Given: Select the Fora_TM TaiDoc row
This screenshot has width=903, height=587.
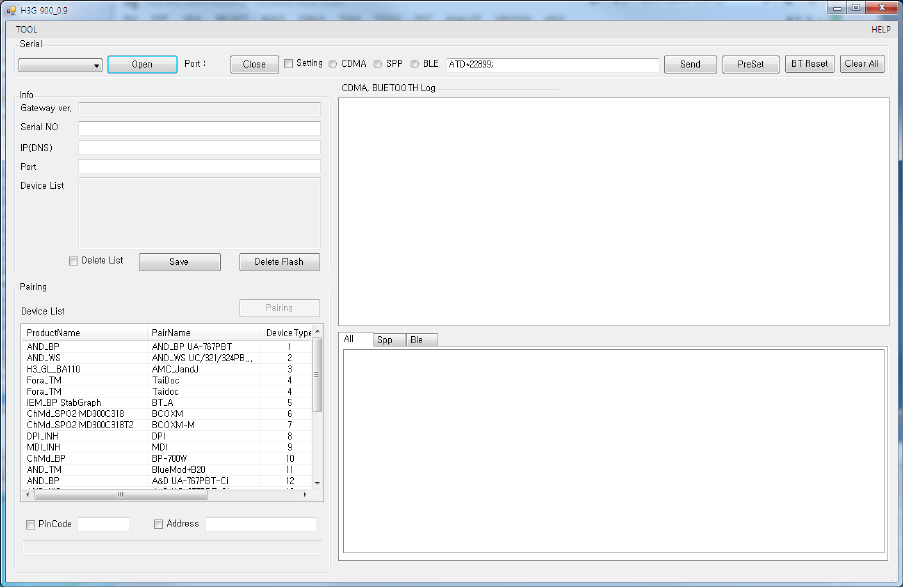Looking at the screenshot, I should [167, 380].
